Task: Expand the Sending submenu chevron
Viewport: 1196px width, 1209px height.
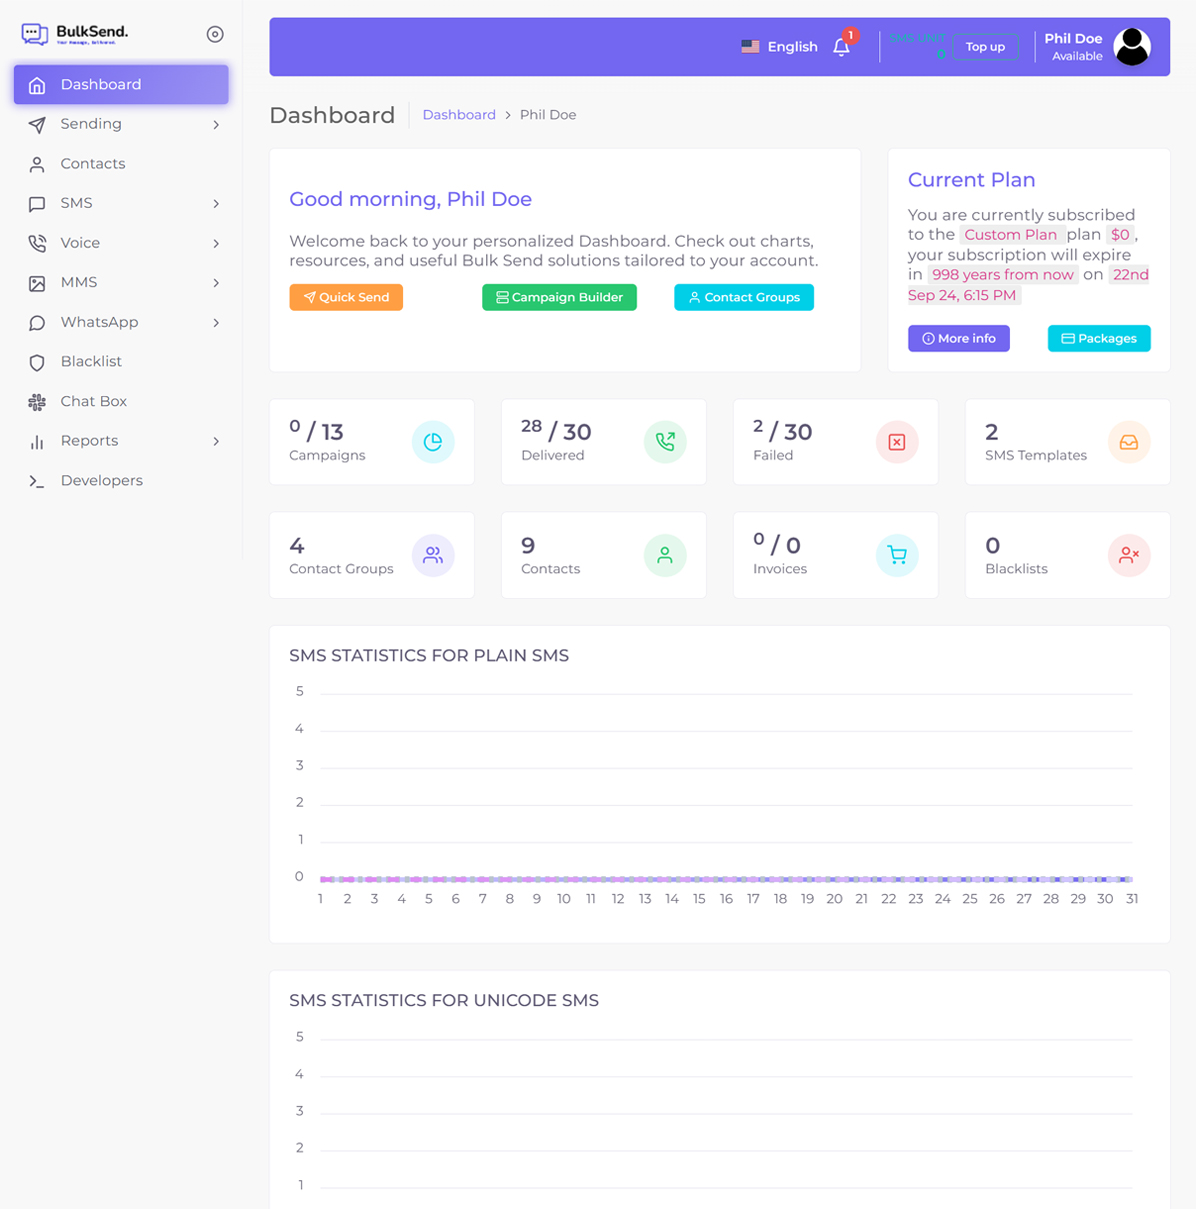Action: [215, 124]
